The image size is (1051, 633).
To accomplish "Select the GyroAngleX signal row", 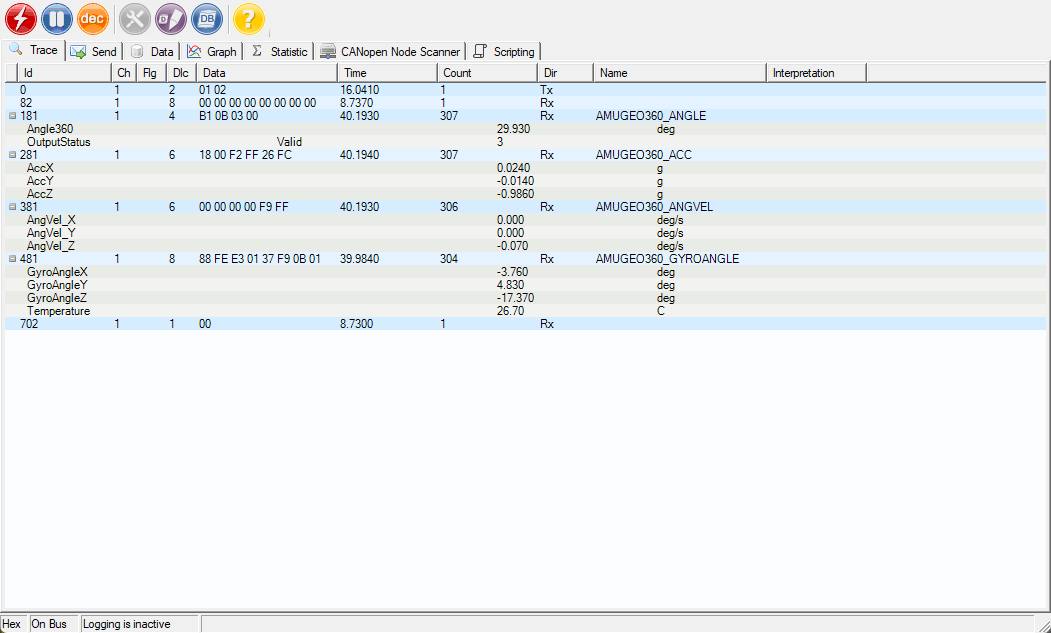I will [525, 272].
